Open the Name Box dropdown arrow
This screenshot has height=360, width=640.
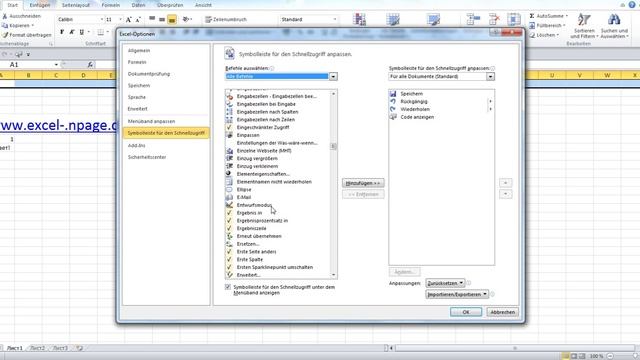[56, 64]
